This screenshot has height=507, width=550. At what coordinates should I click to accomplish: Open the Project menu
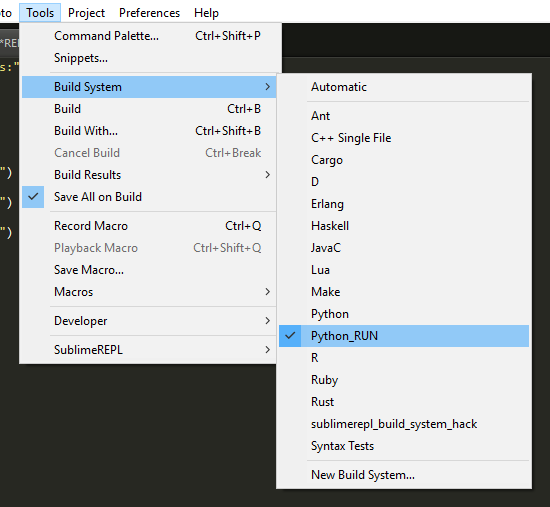coord(86,13)
